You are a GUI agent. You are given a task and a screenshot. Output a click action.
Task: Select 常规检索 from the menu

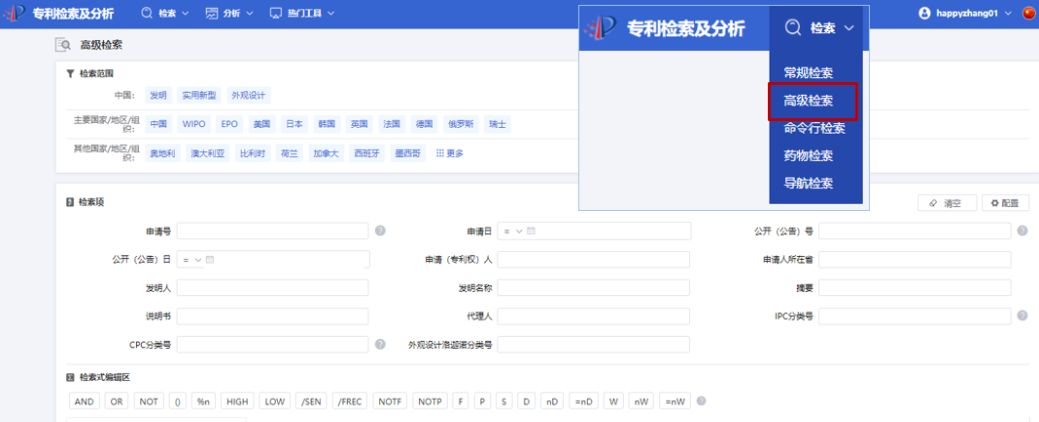(x=808, y=72)
